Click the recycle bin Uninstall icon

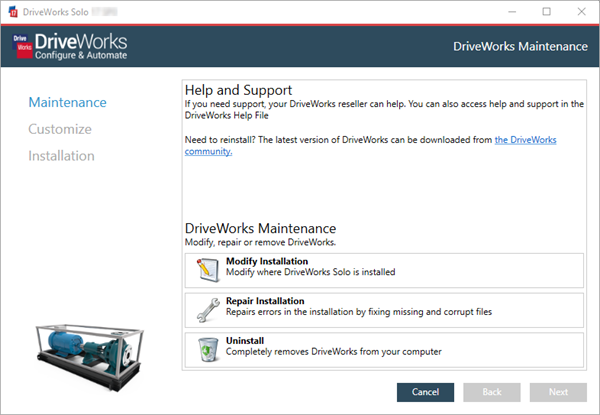click(x=209, y=350)
